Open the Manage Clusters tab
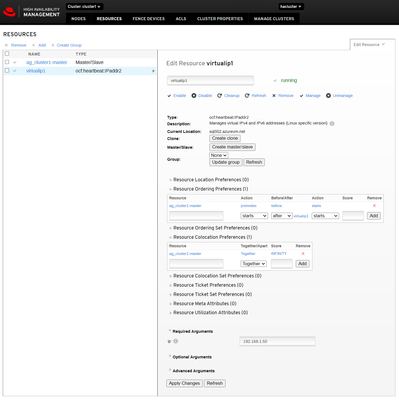This screenshot has width=399, height=400. point(274,19)
